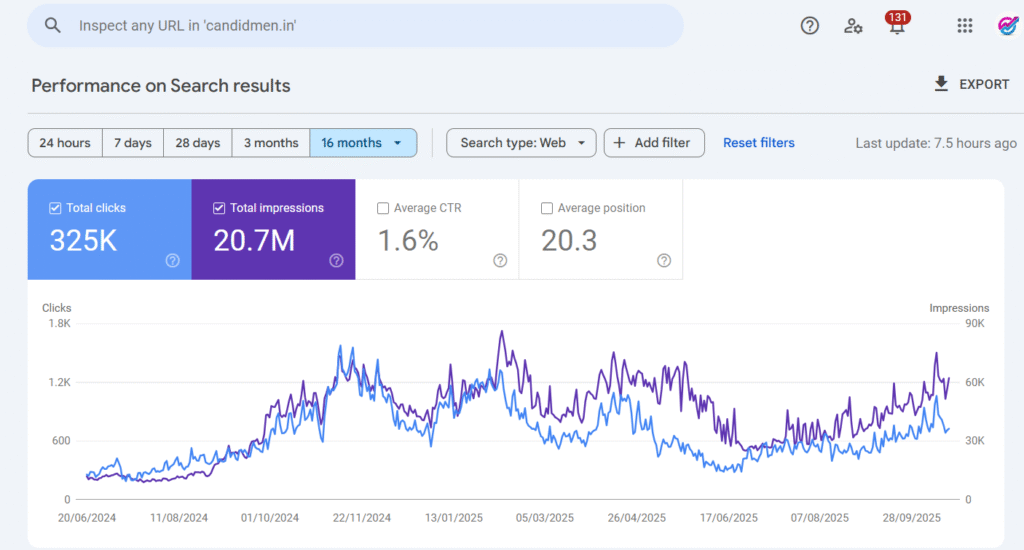This screenshot has height=550, width=1024.
Task: Click the help icon on Average position card
Action: (x=664, y=260)
